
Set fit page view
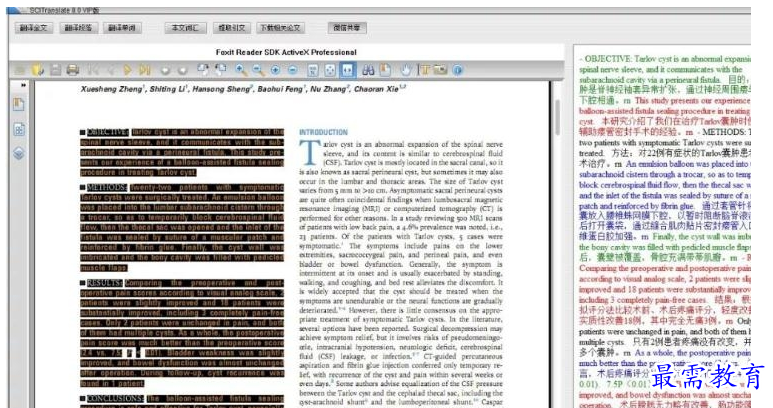[x=330, y=70]
